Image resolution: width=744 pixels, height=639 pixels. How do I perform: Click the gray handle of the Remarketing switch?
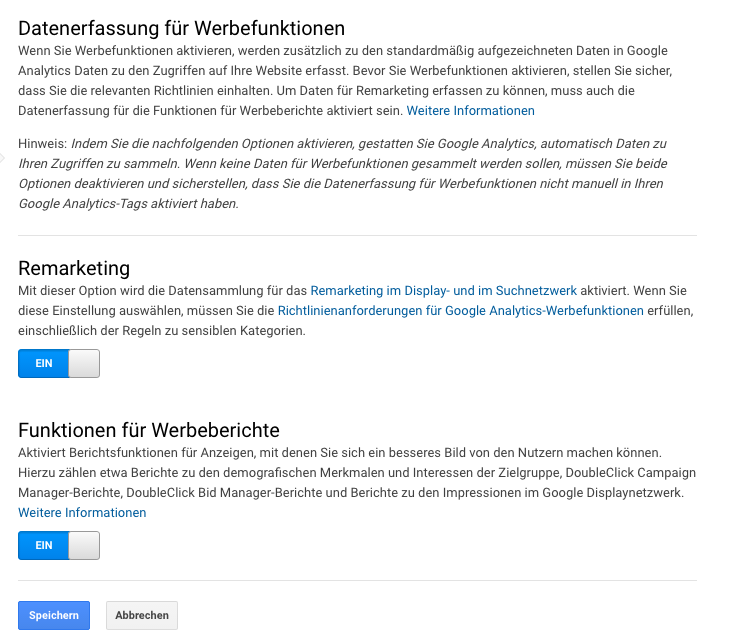pyautogui.click(x=84, y=363)
